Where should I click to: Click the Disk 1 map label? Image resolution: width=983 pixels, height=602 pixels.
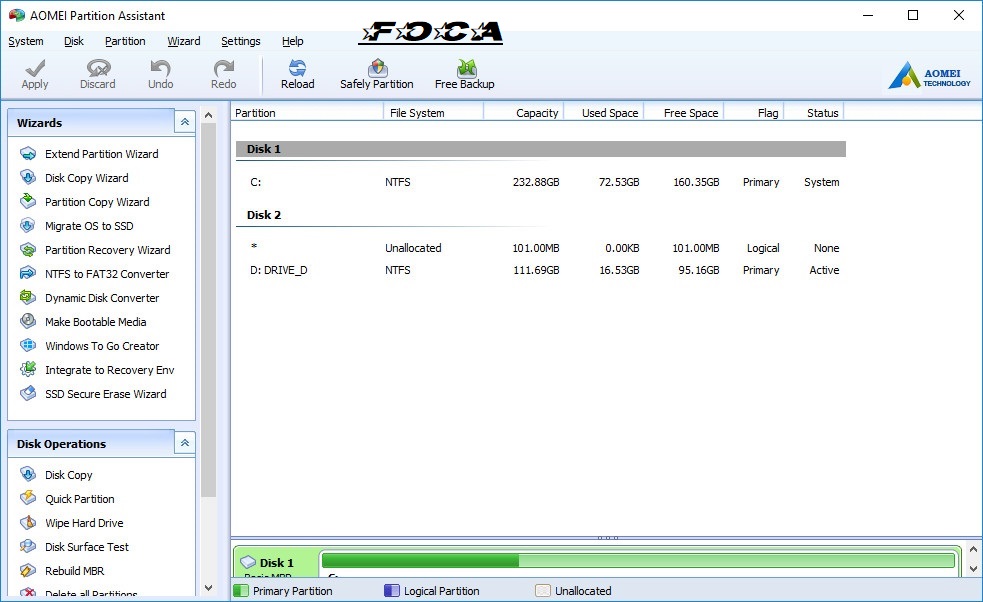pyautogui.click(x=276, y=562)
